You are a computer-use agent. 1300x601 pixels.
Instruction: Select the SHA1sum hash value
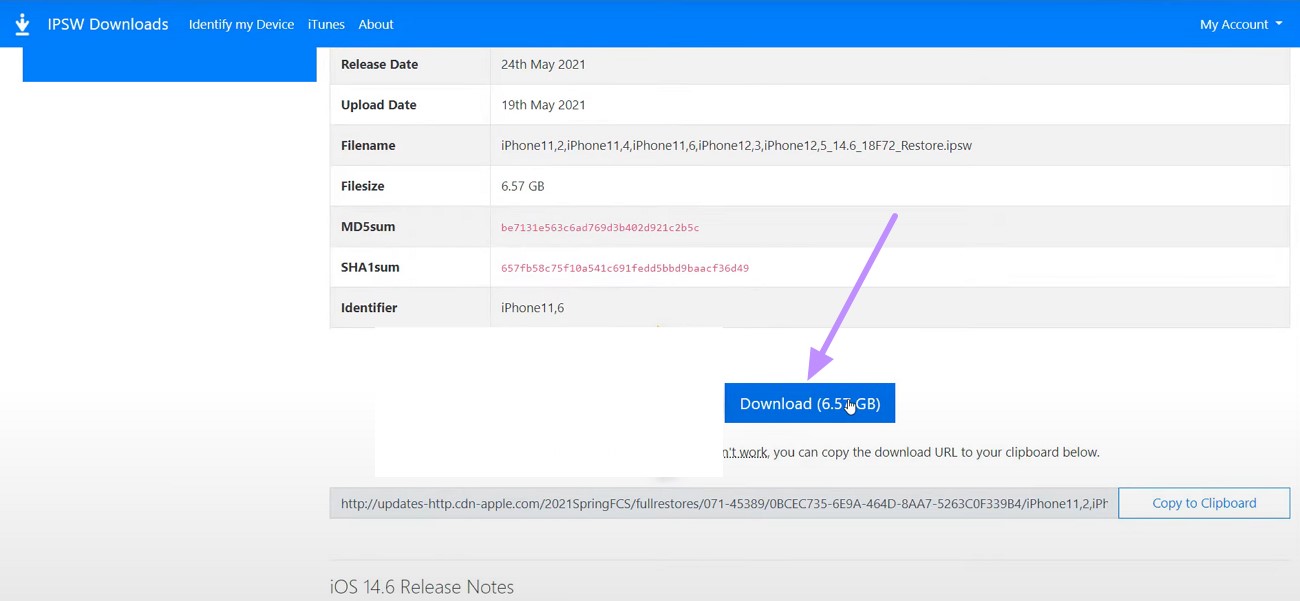pos(625,268)
